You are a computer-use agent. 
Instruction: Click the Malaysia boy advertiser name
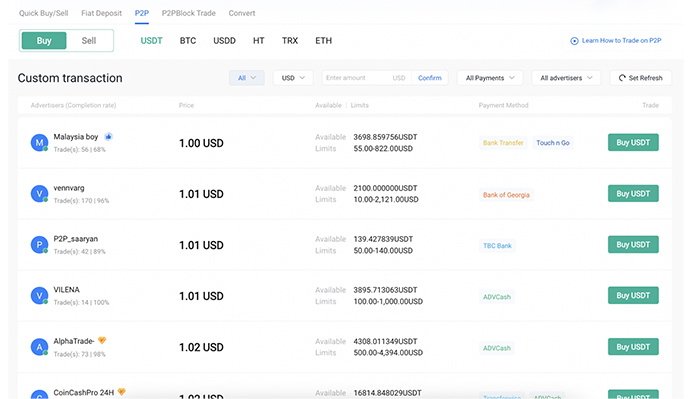click(76, 137)
